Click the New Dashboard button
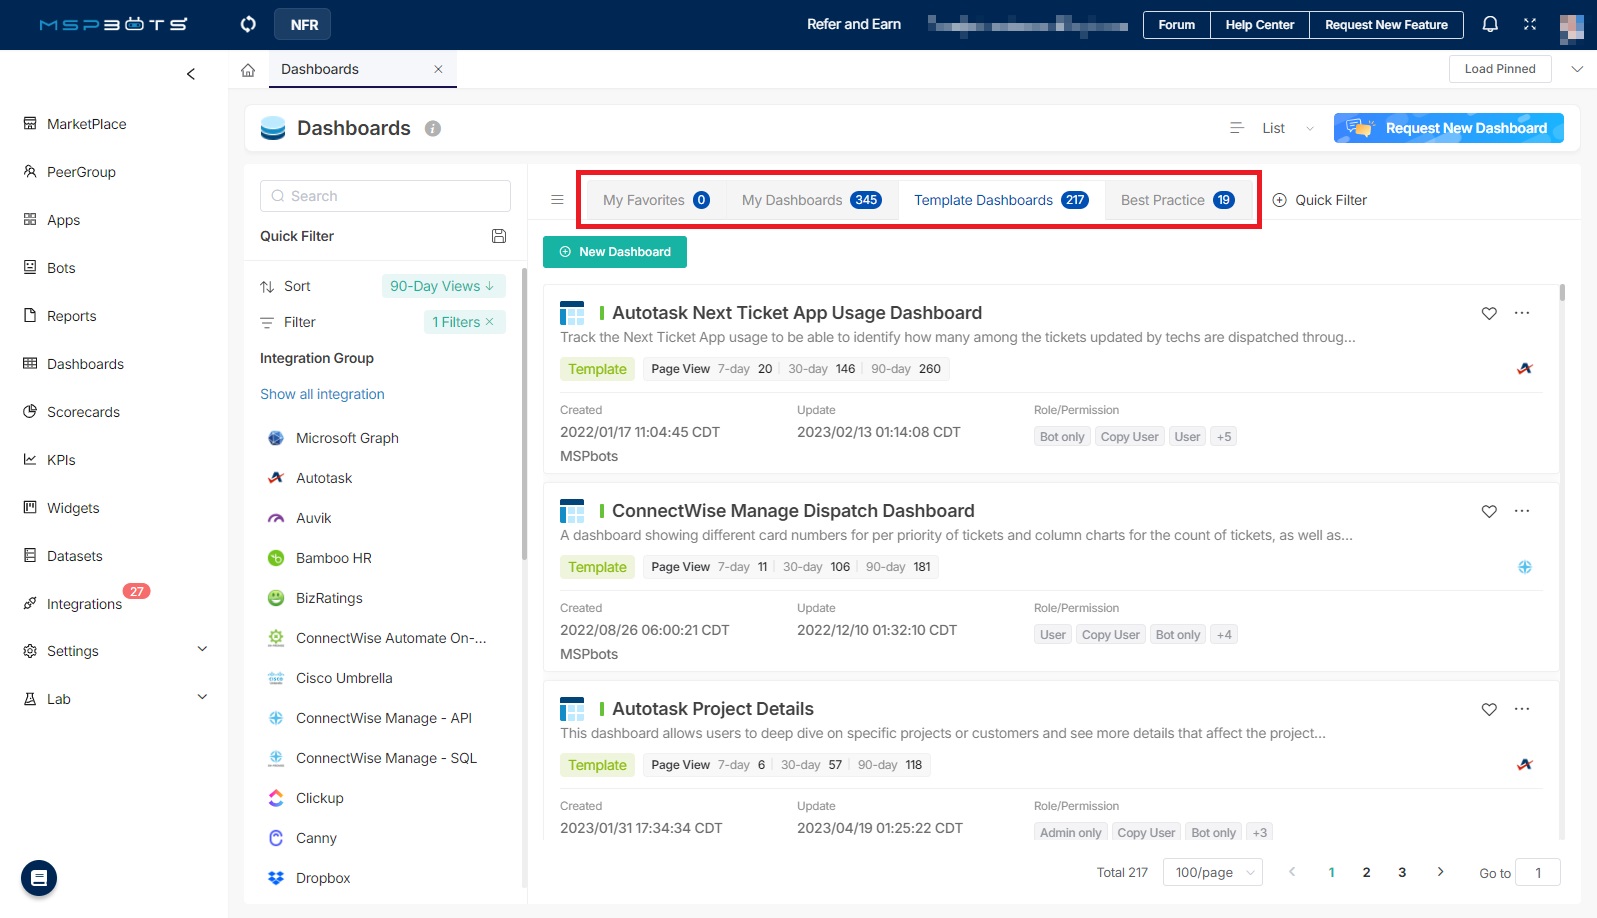The image size is (1597, 918). tap(615, 252)
